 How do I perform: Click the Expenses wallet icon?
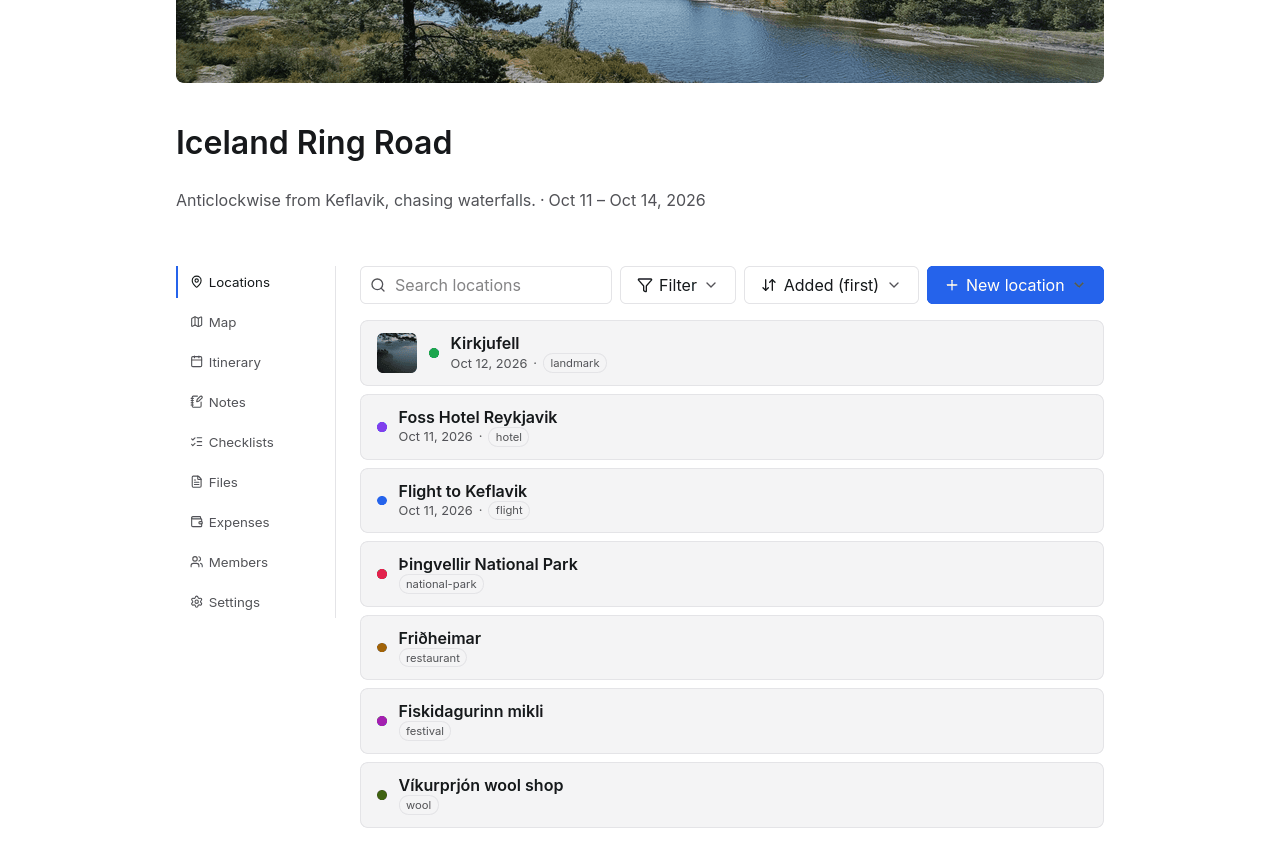tap(197, 522)
